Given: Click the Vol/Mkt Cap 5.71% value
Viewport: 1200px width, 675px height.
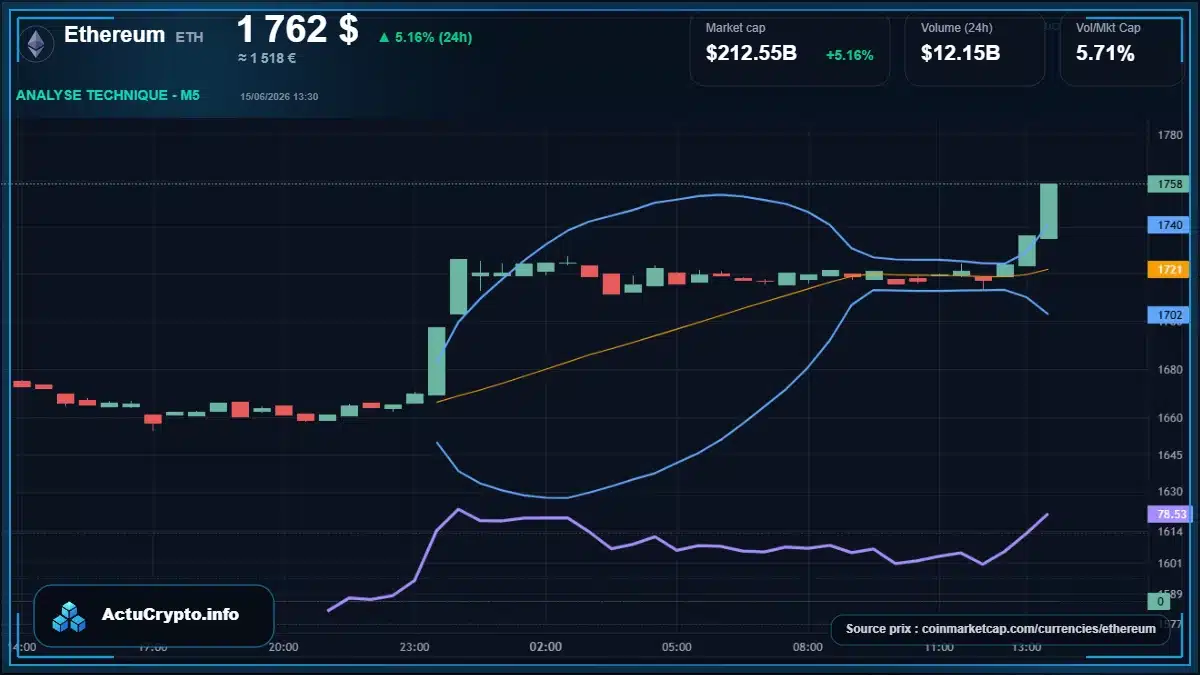Looking at the screenshot, I should (x=1105, y=54).
